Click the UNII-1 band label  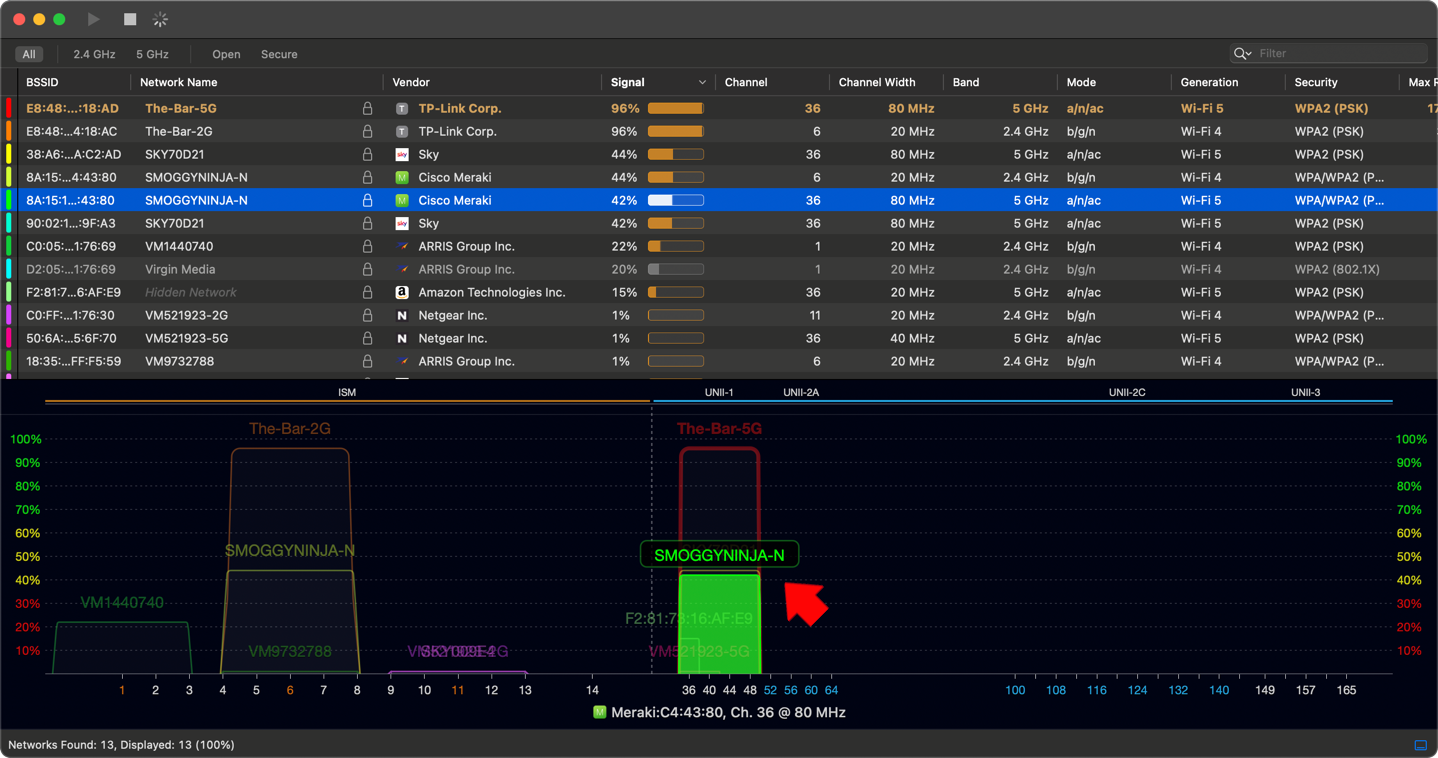(x=719, y=392)
